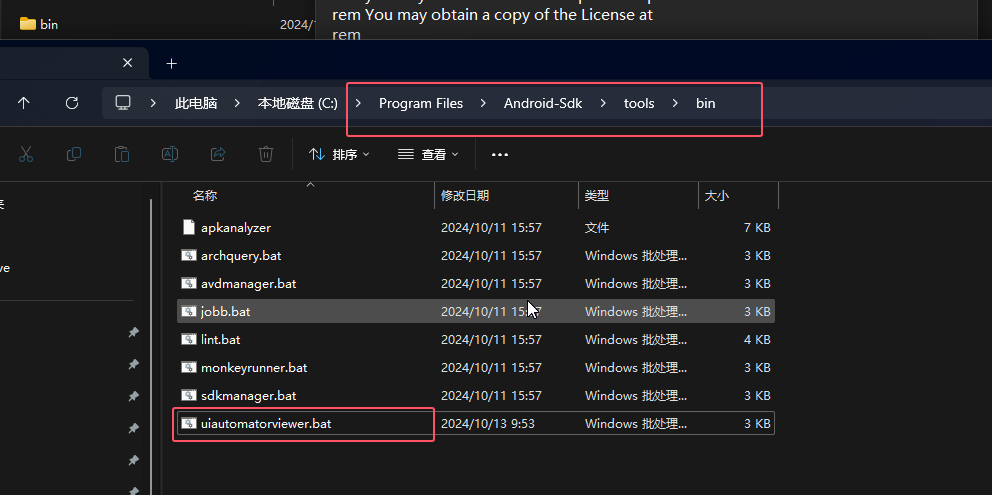Expand the chevron after 此电脑 in address bar
992x495 pixels.
tap(237, 103)
